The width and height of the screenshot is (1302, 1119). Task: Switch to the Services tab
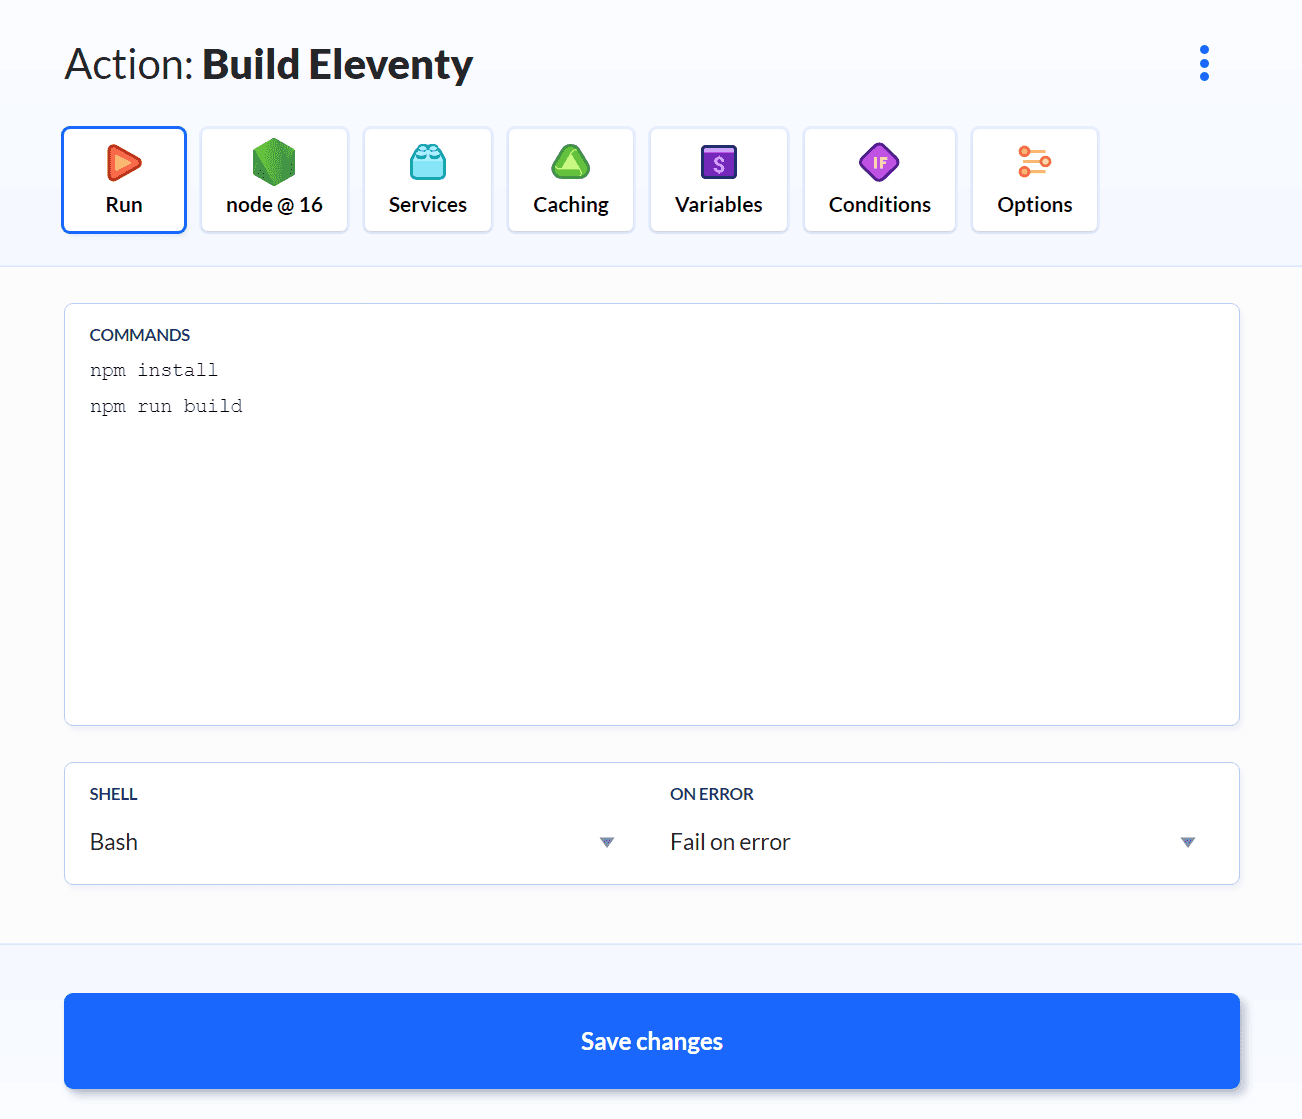427,180
